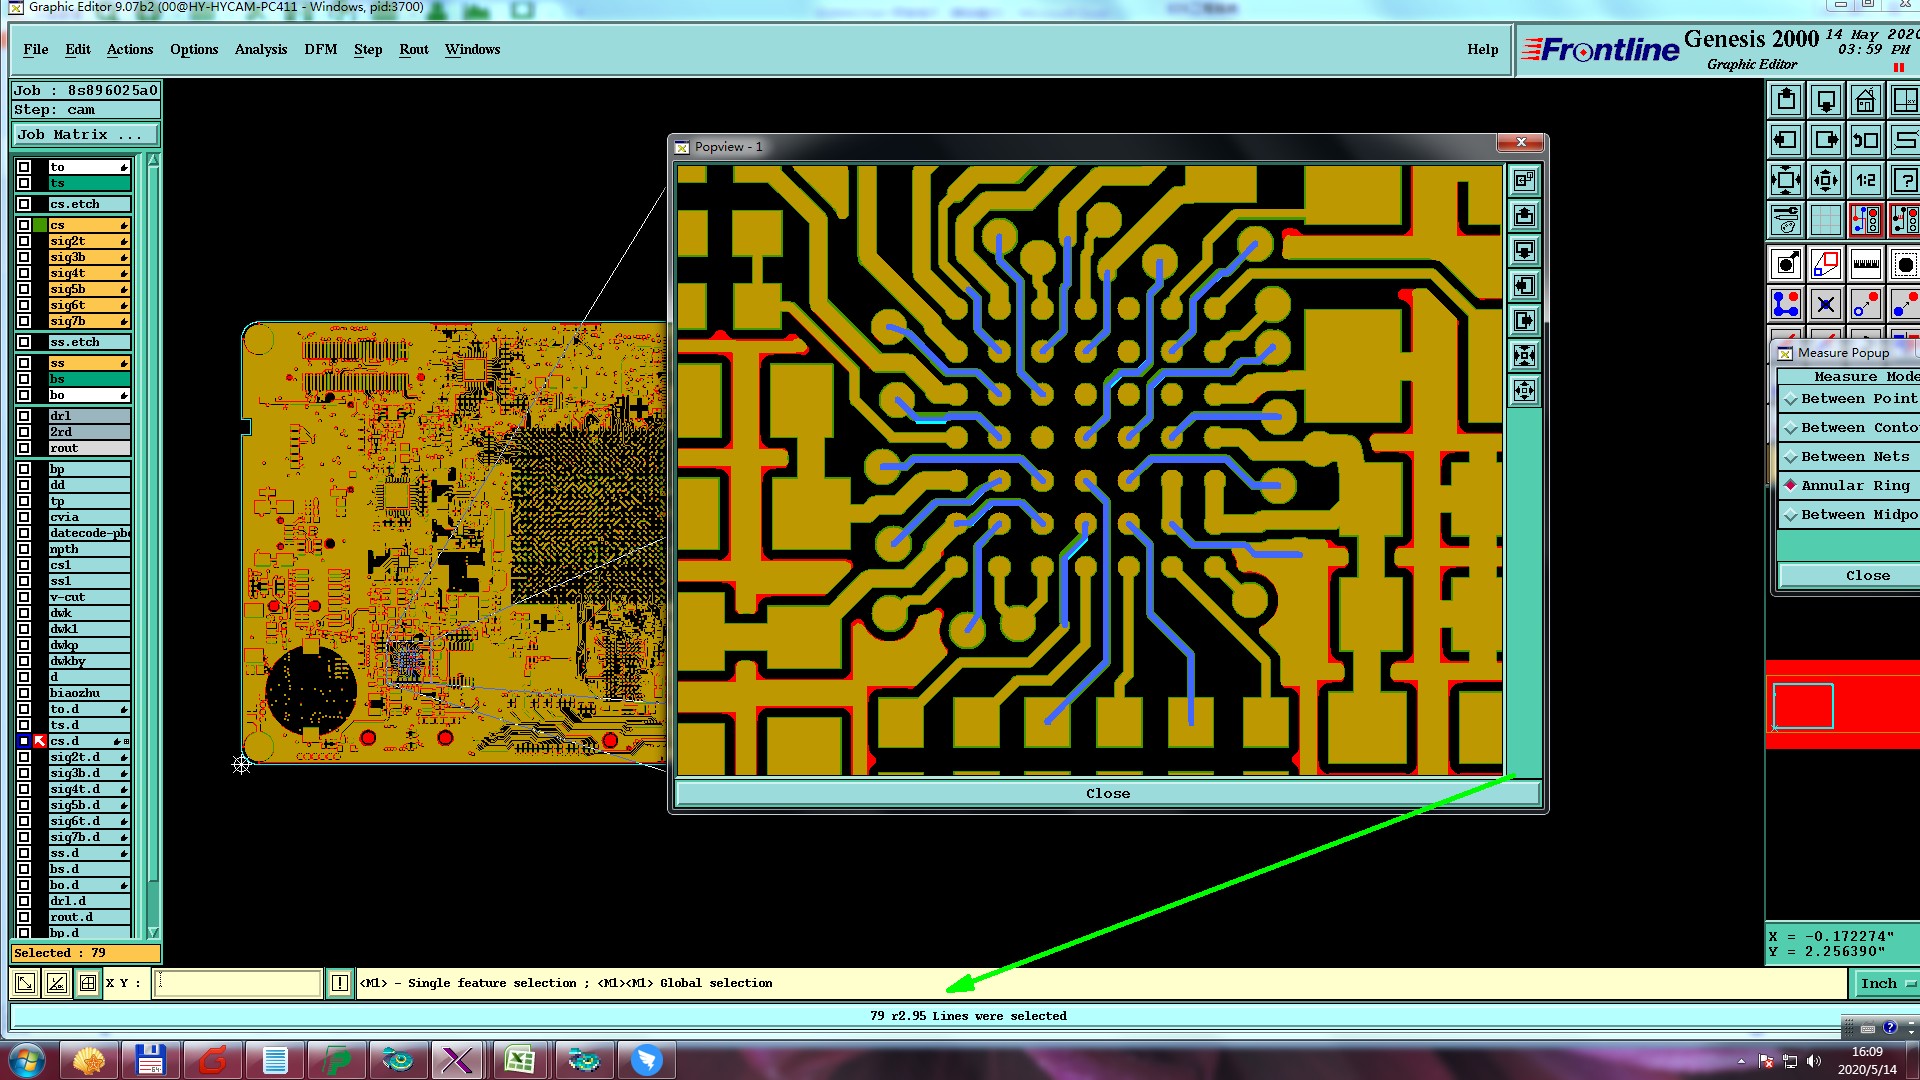The image size is (1920, 1080).
Task: Click the snap grid icon beside X Y
Action: tap(88, 984)
